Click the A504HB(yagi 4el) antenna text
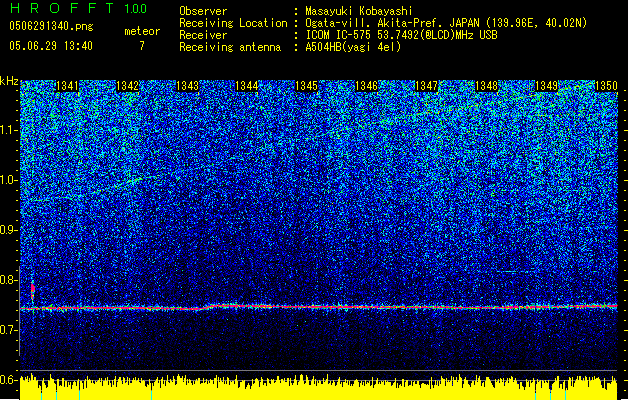This screenshot has width=629, height=400. tap(353, 47)
